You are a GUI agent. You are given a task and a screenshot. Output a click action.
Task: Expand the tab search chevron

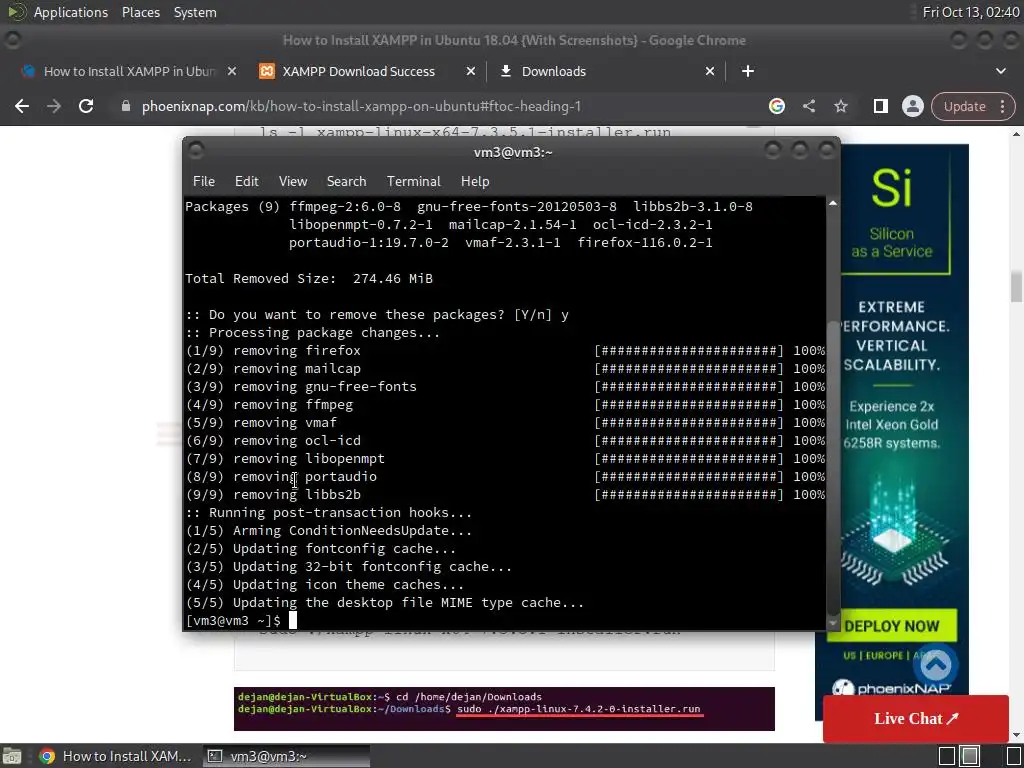[x=1000, y=71]
